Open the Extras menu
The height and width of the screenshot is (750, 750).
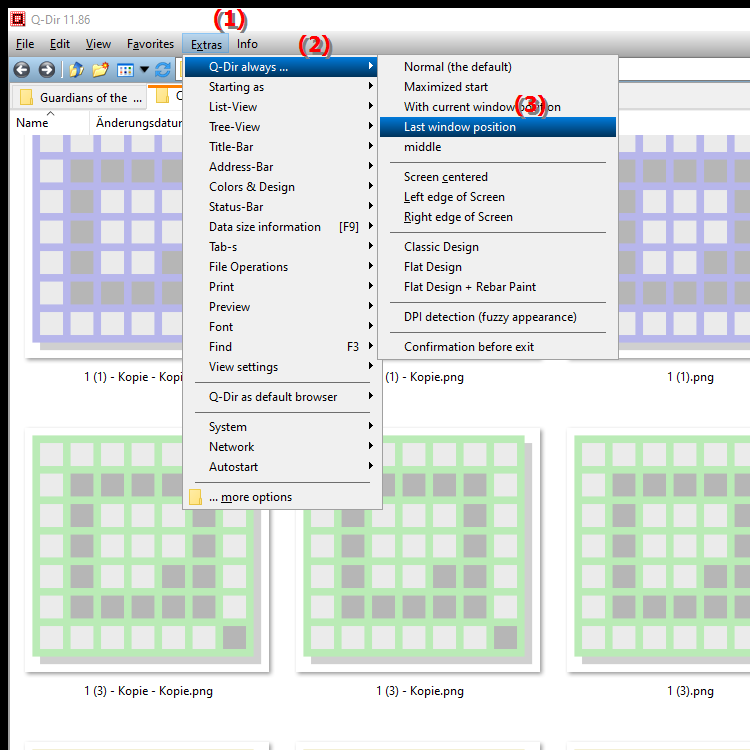pyautogui.click(x=206, y=44)
